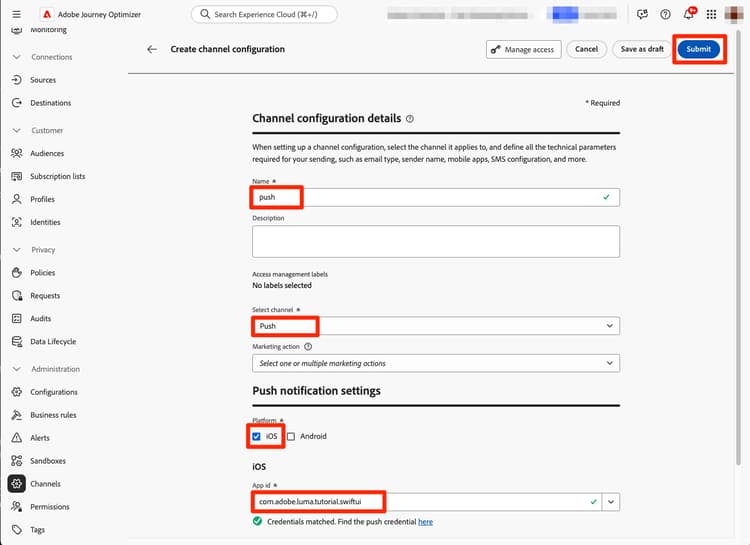750x545 pixels.
Task: Click the Audiences icon in sidebar
Action: [17, 153]
